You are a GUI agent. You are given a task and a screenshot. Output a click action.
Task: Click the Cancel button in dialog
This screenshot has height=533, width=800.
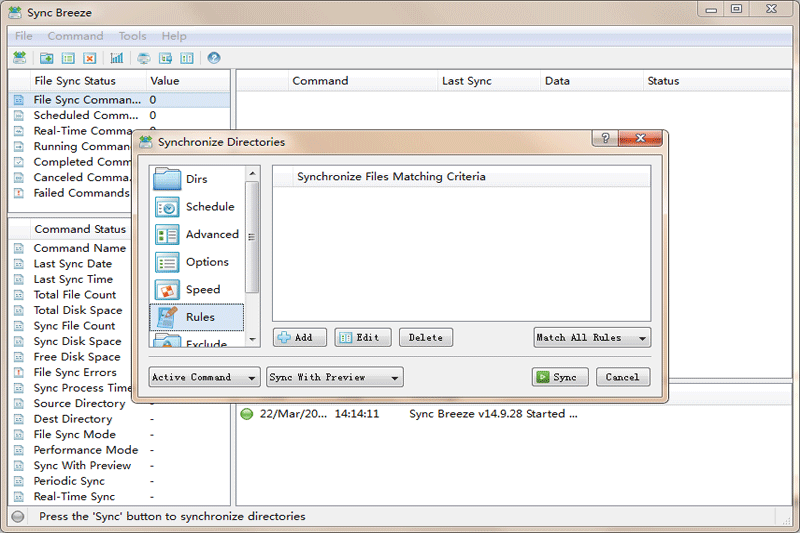[x=623, y=377]
